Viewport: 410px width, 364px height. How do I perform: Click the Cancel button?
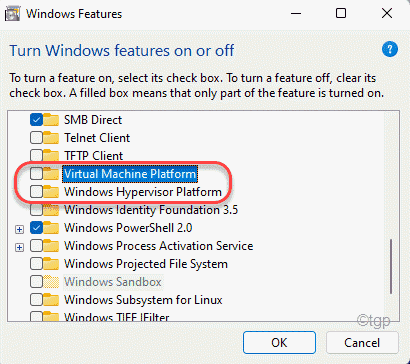tap(362, 342)
